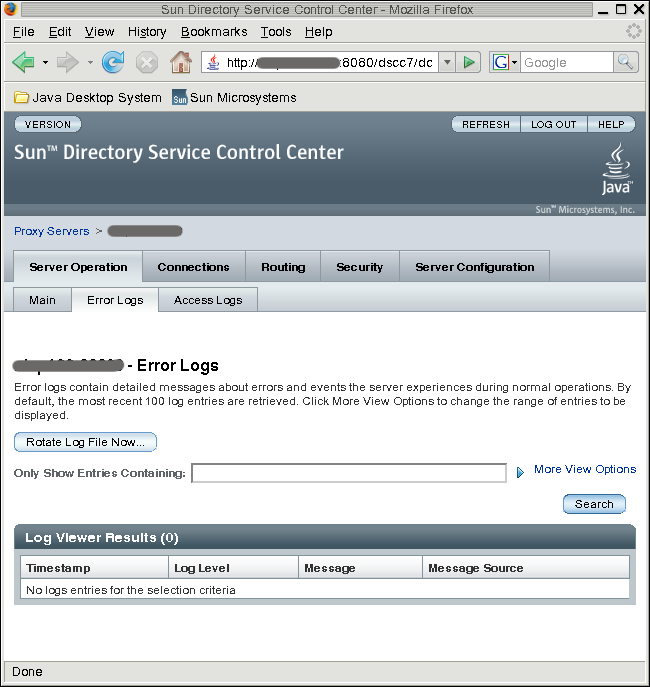Viewport: 650px width, 687px height.
Task: Click the Log Level column header
Action: click(233, 568)
